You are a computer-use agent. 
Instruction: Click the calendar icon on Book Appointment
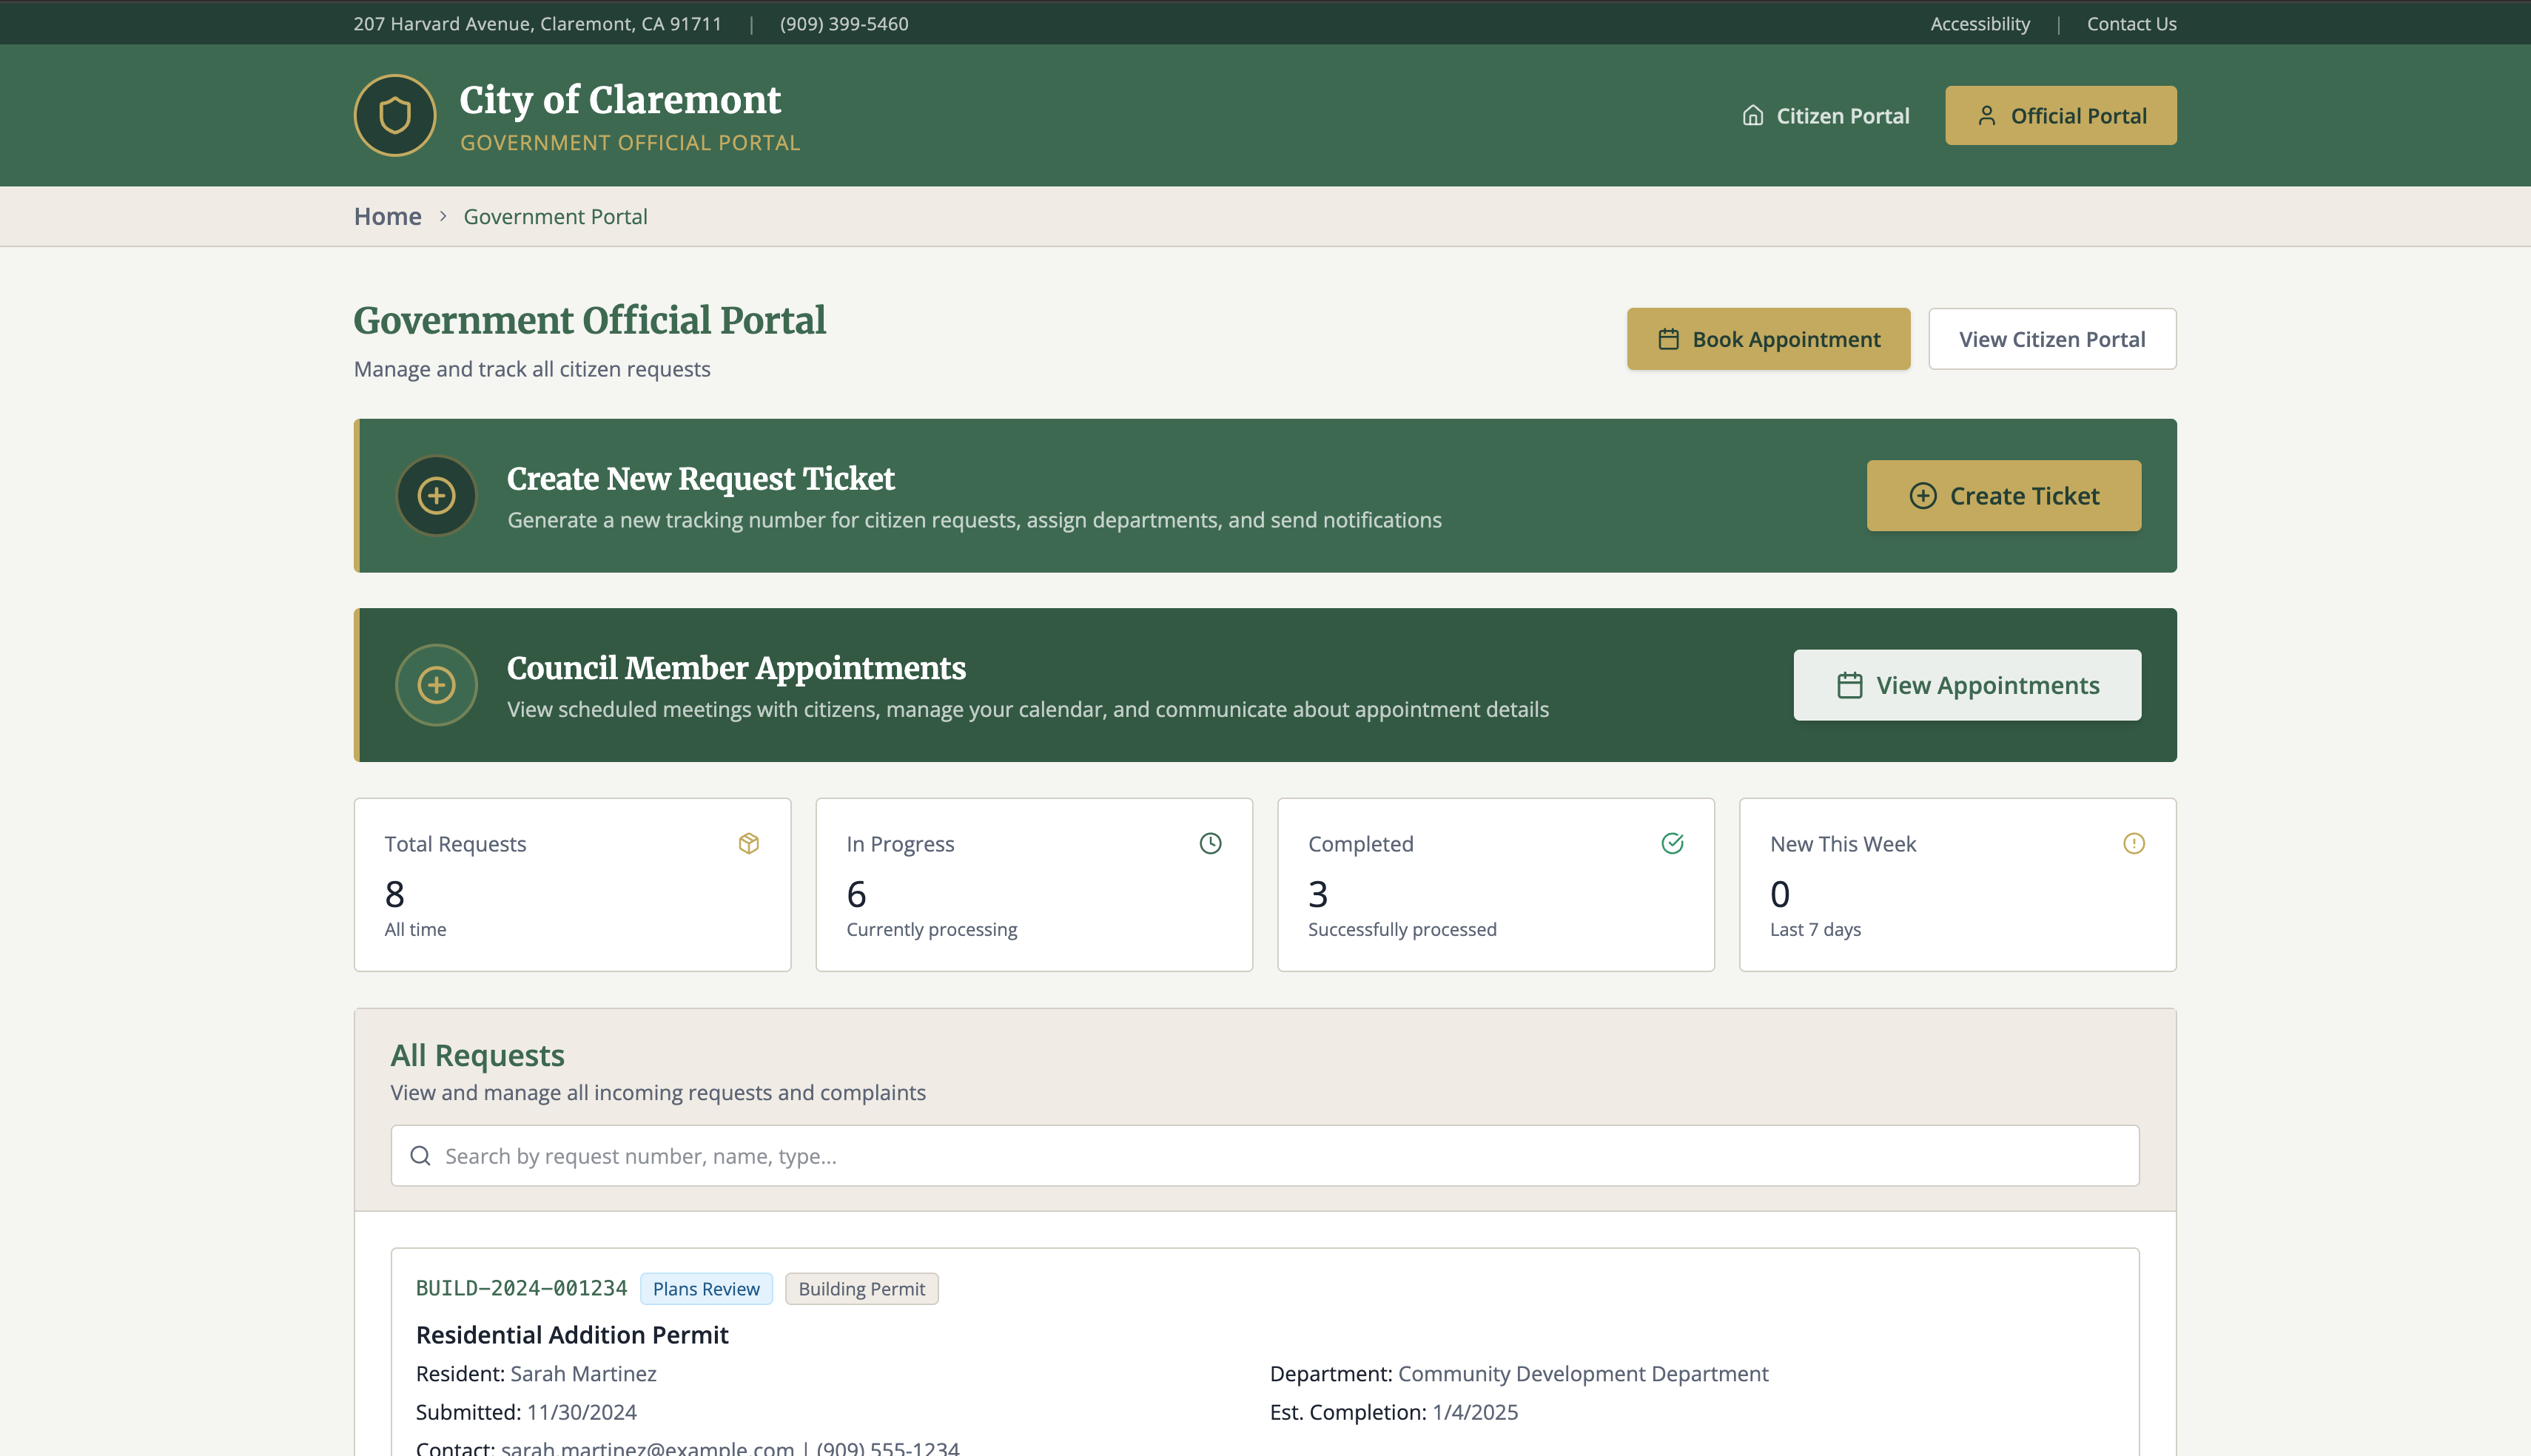(x=1668, y=339)
